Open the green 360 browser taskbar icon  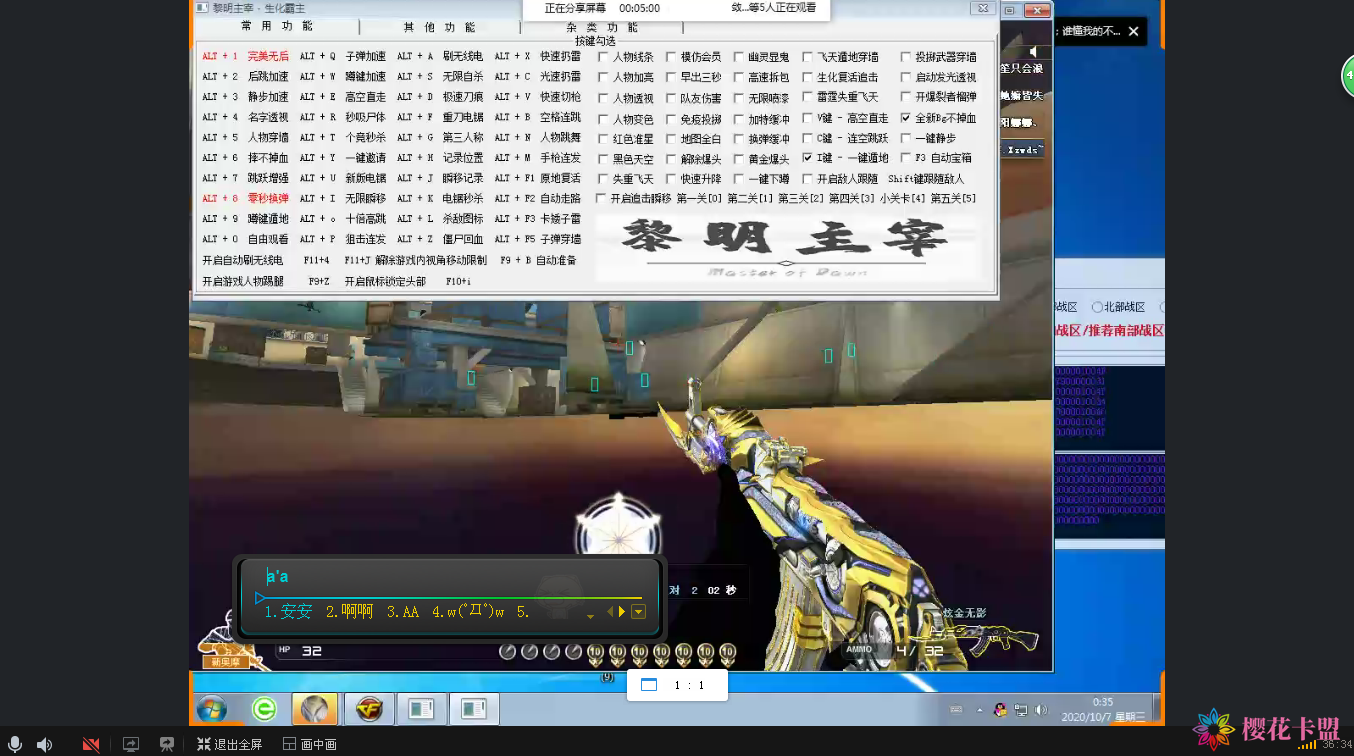tap(264, 709)
